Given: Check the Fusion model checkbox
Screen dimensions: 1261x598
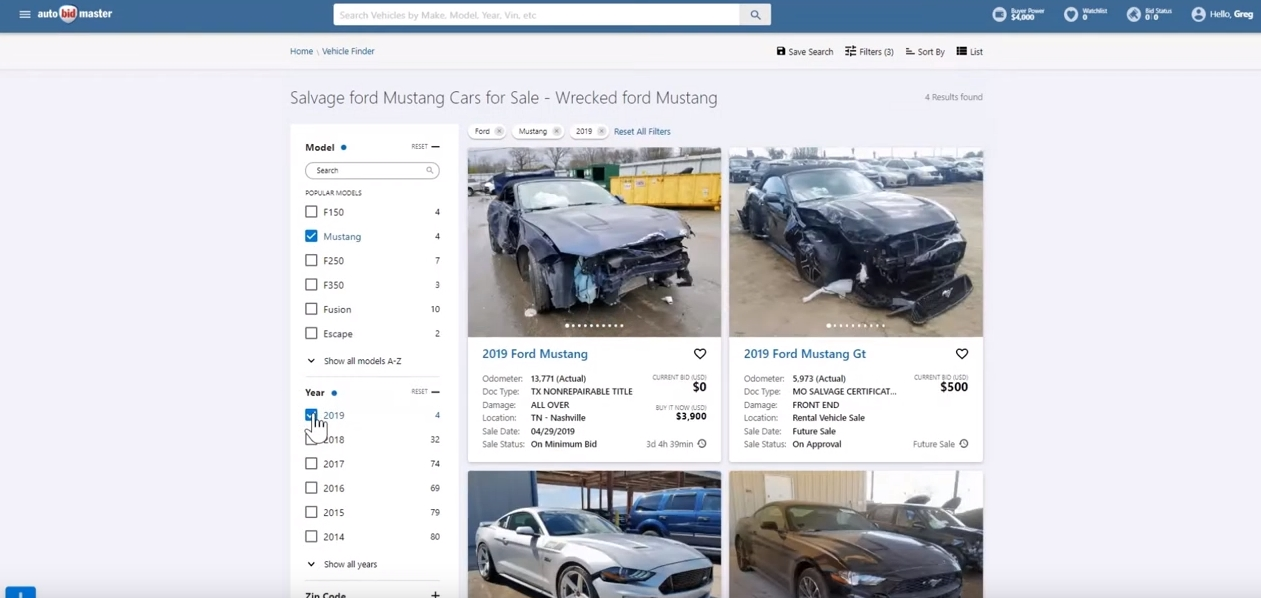Looking at the screenshot, I should coord(311,309).
